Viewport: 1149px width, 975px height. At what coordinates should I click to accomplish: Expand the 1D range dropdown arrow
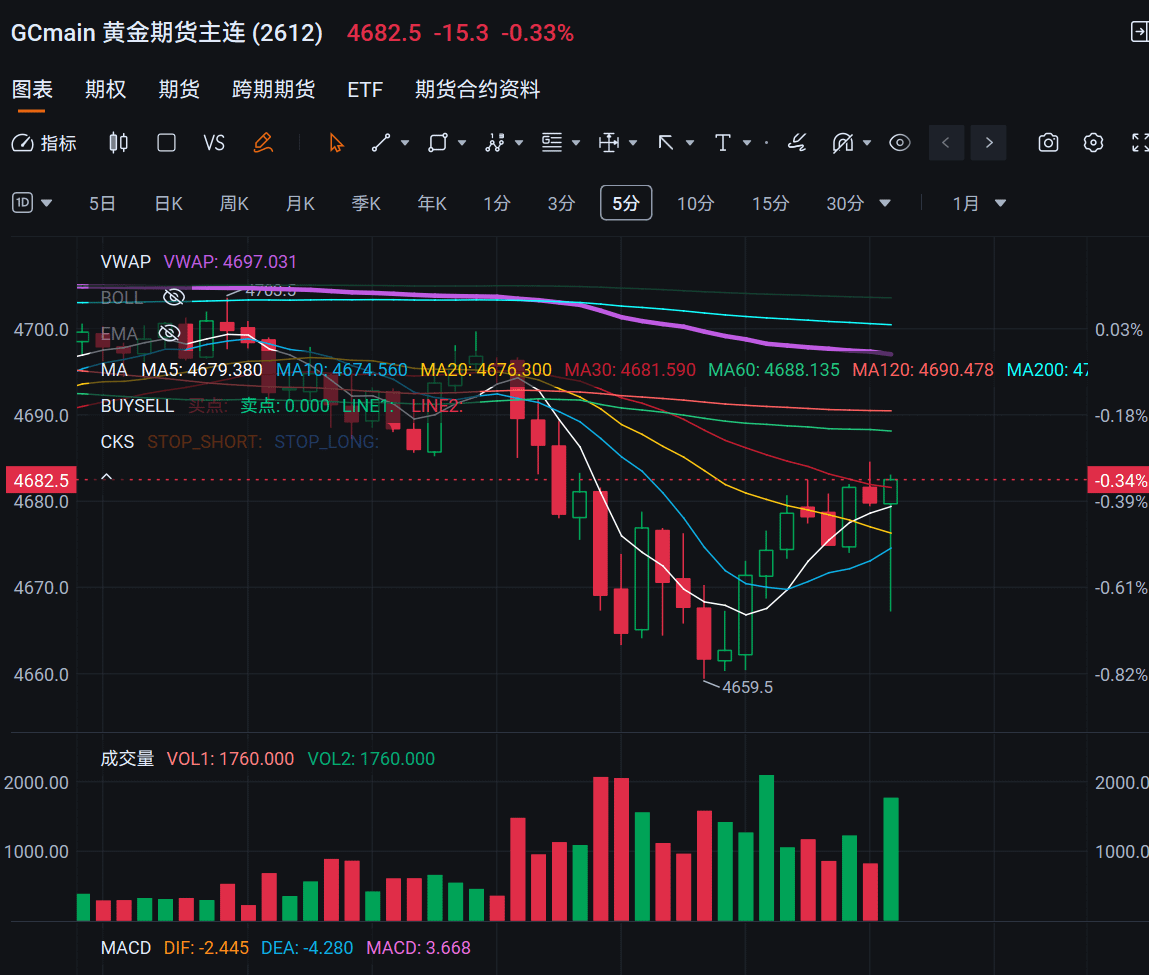47,203
